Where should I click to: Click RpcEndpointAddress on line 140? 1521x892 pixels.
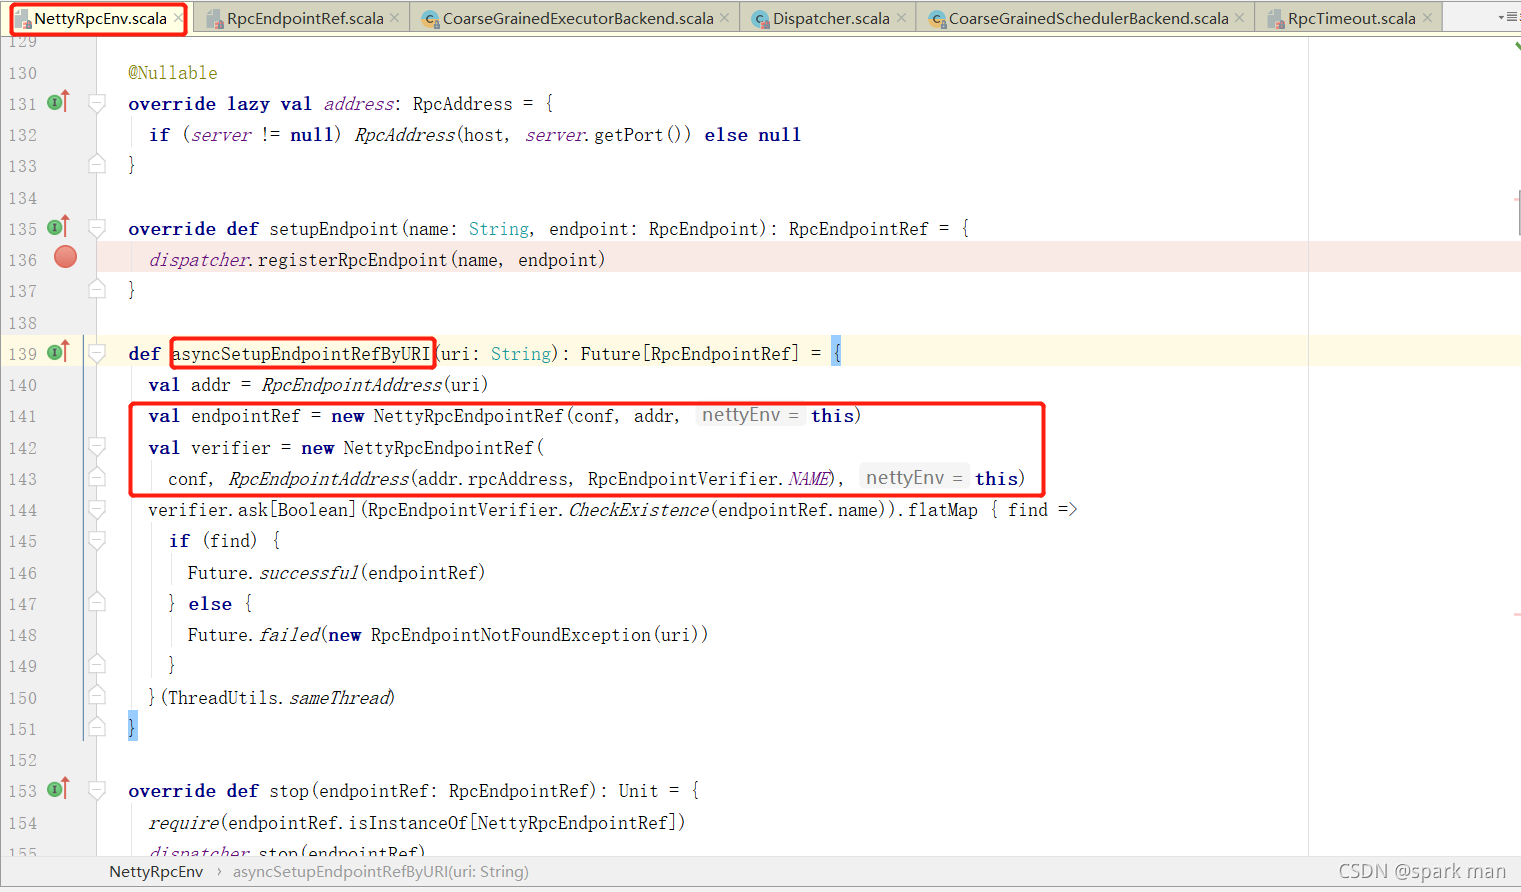pyautogui.click(x=352, y=385)
